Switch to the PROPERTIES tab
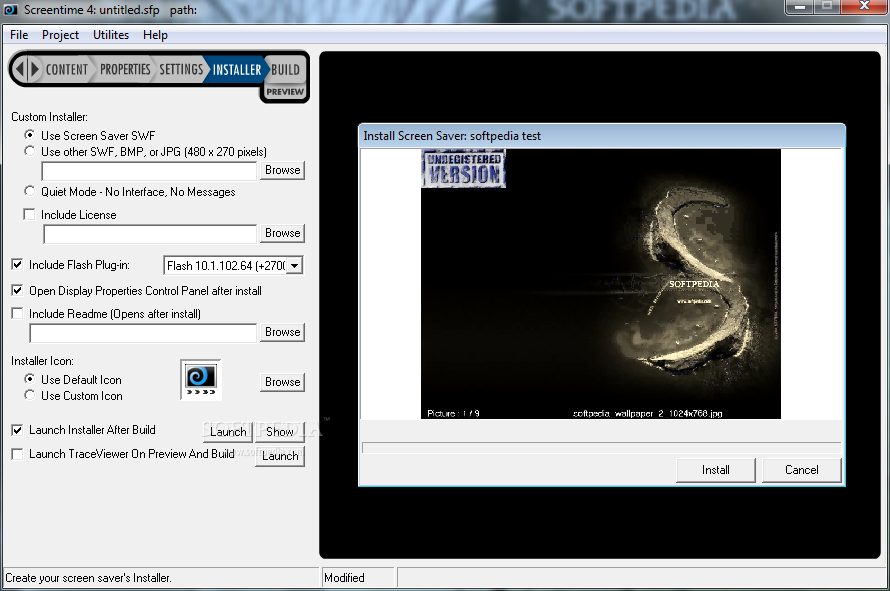 pyautogui.click(x=125, y=70)
